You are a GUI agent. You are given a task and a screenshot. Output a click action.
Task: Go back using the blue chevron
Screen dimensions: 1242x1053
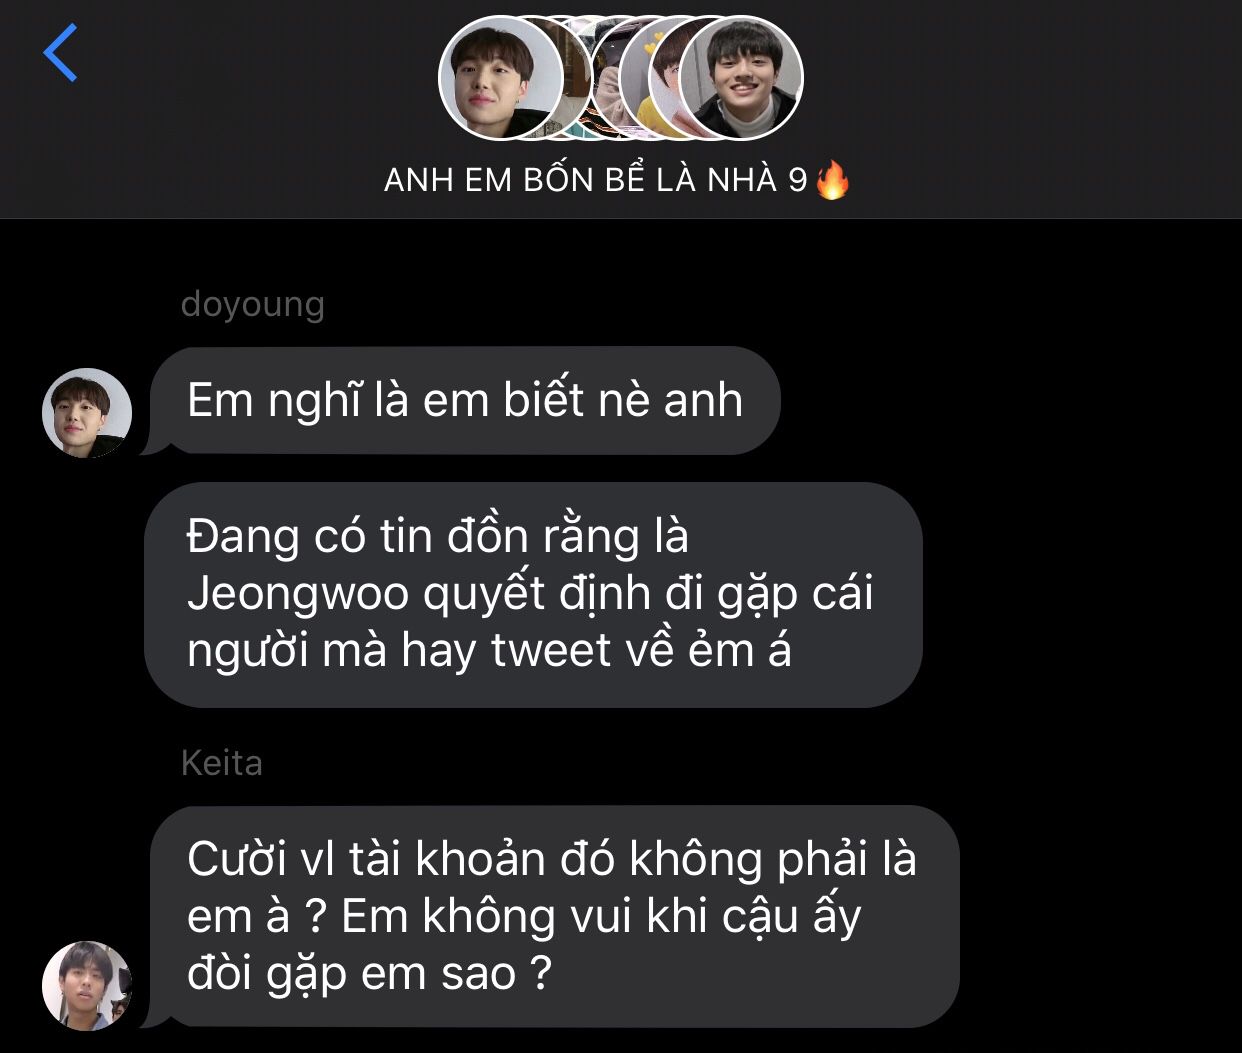[60, 53]
